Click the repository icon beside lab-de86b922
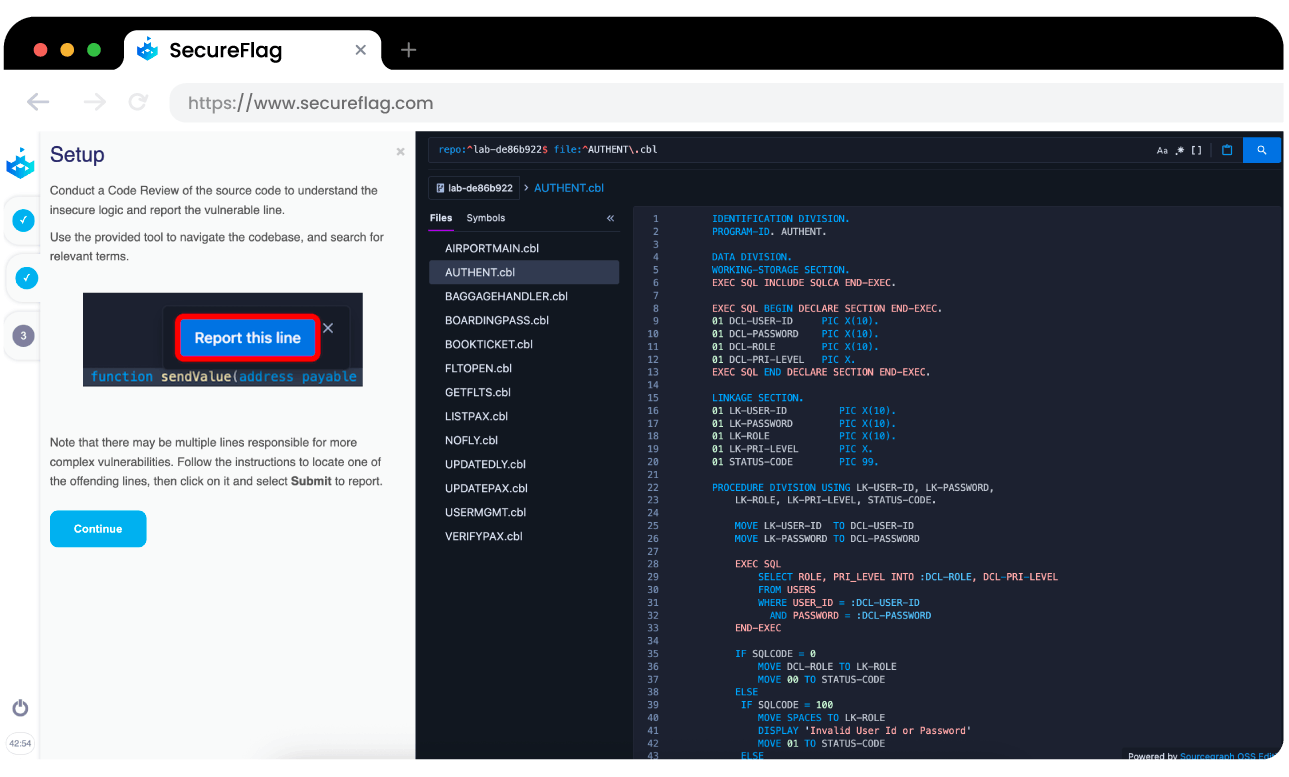This screenshot has height=777, width=1289. pos(441,187)
